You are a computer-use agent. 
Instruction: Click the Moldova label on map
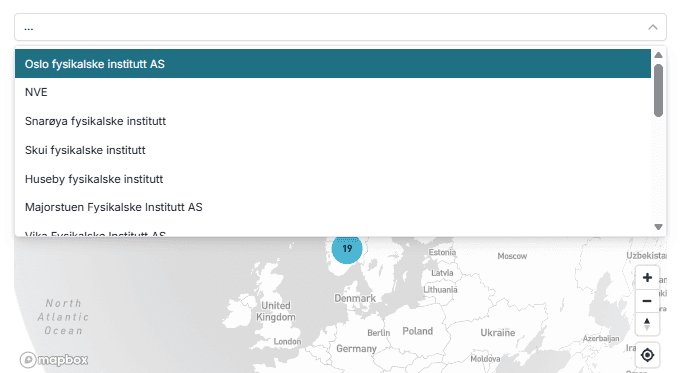coord(485,359)
